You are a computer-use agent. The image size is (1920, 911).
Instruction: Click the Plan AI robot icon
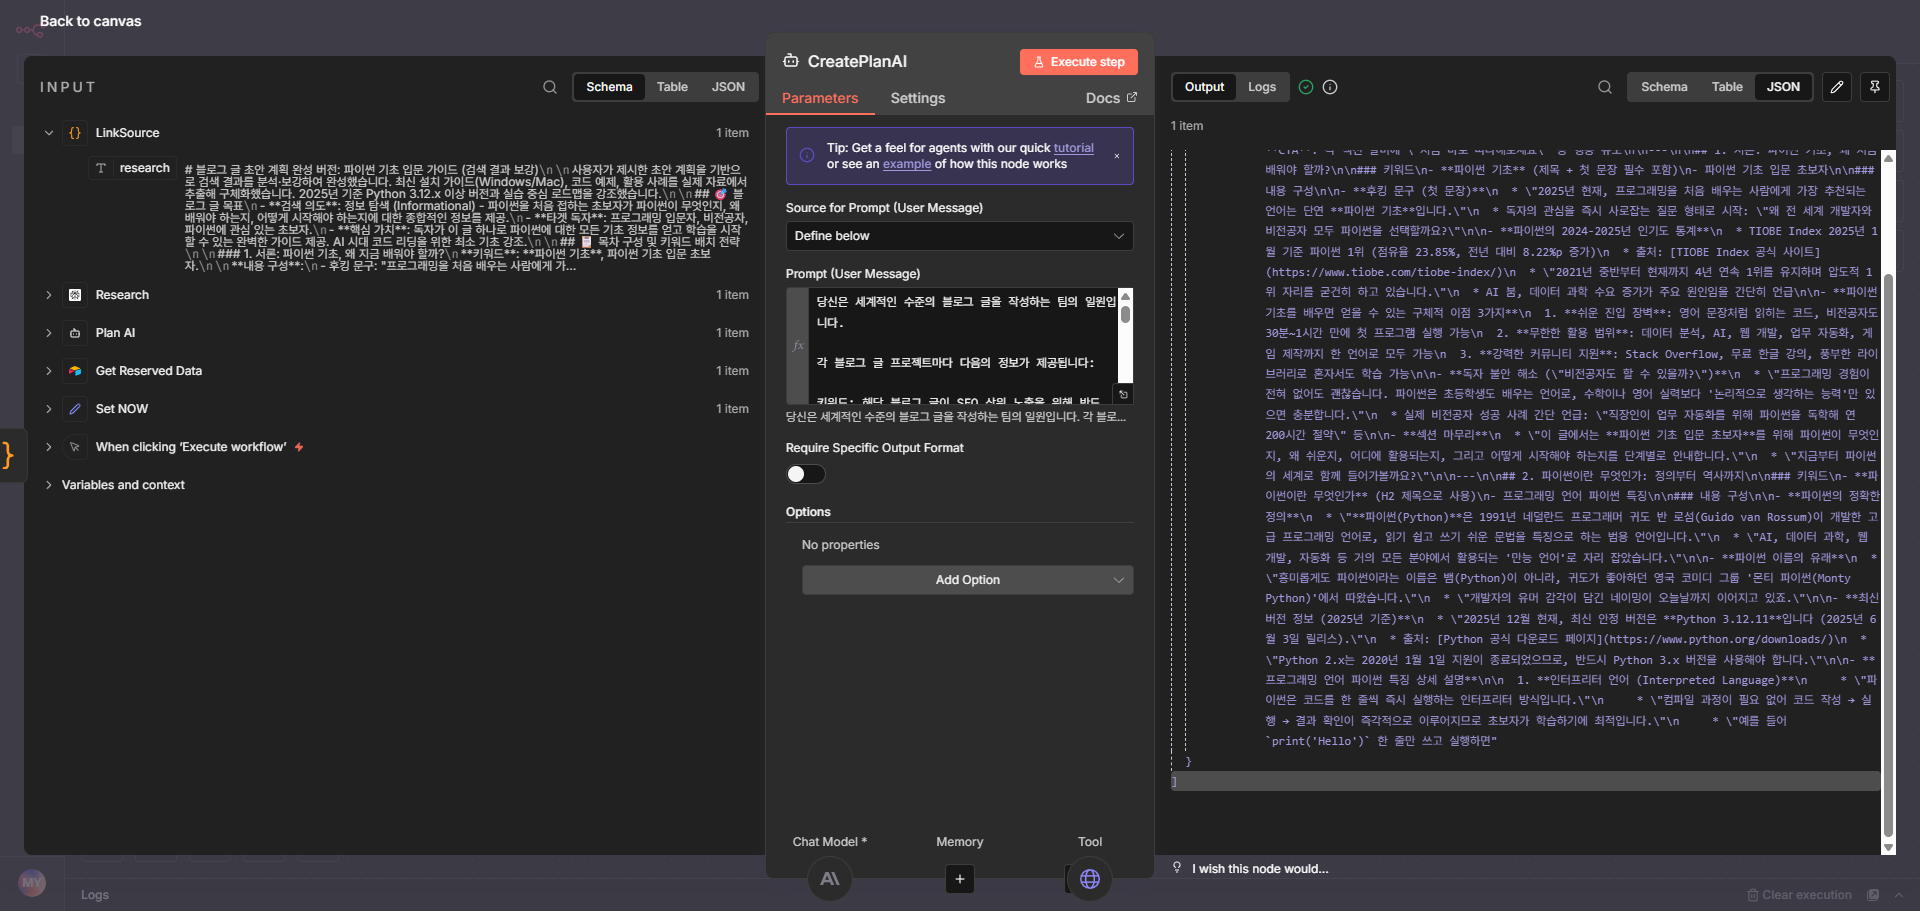[75, 333]
